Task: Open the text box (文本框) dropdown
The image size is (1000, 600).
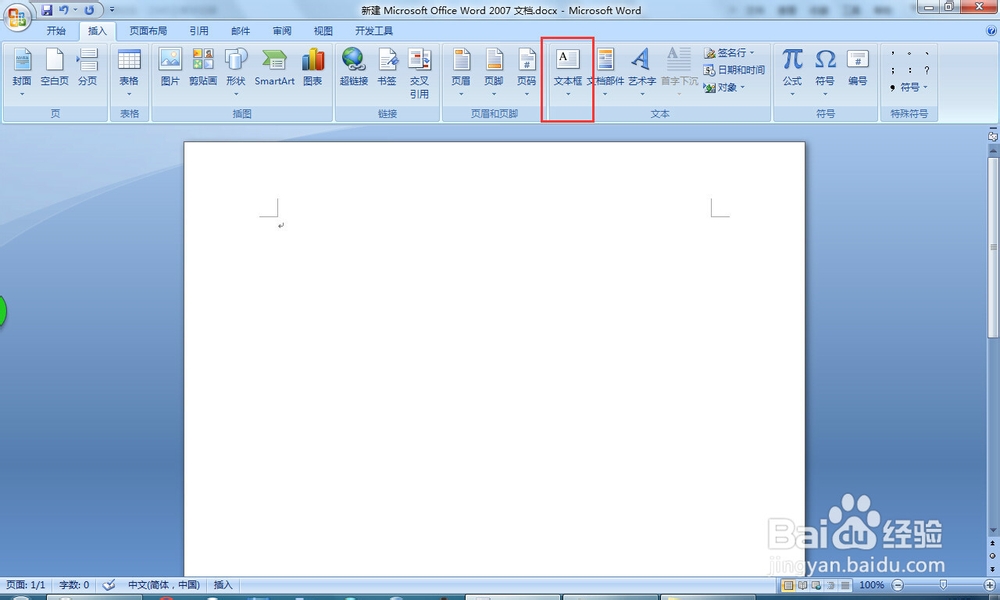Action: coord(568,71)
